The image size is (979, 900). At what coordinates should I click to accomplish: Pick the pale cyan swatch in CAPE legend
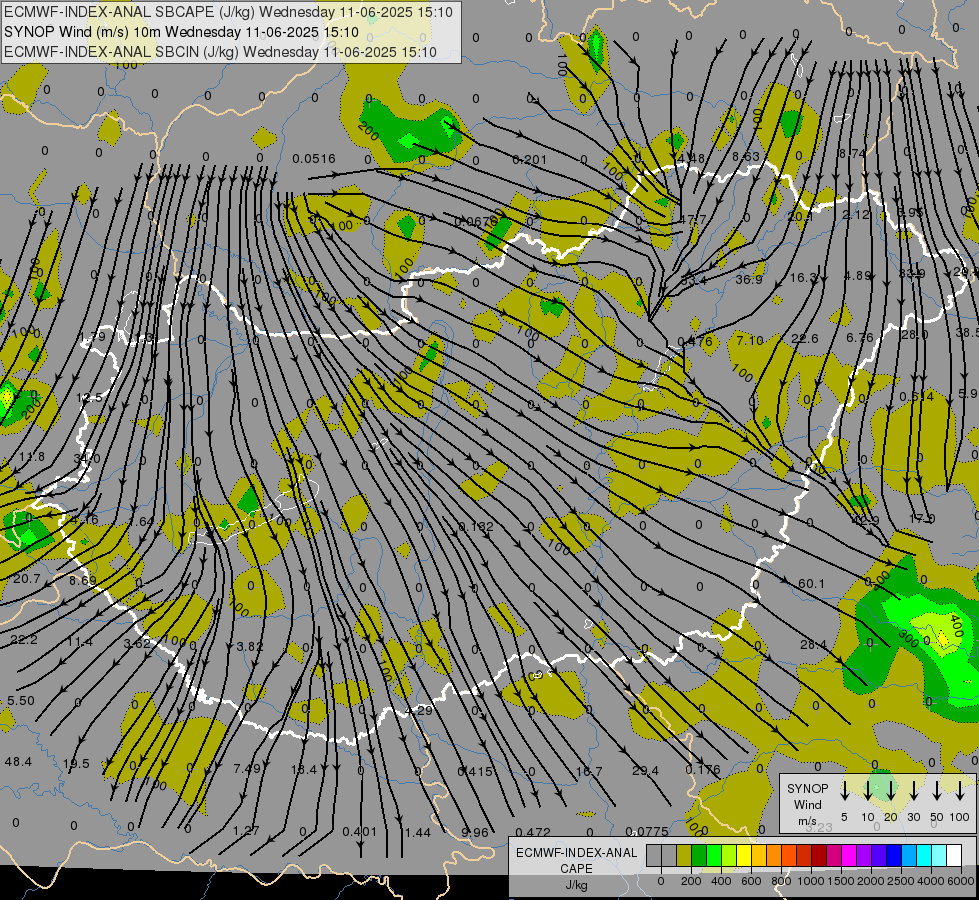[x=938, y=855]
